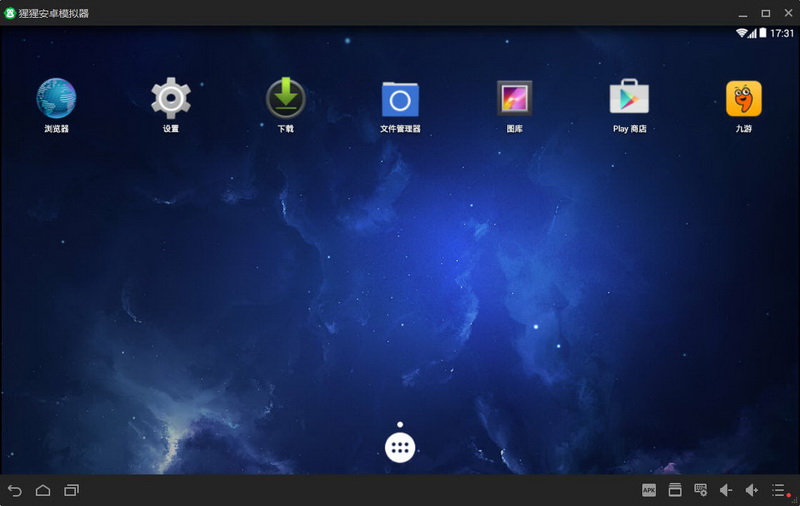Open the app drawer grid button

click(400, 447)
